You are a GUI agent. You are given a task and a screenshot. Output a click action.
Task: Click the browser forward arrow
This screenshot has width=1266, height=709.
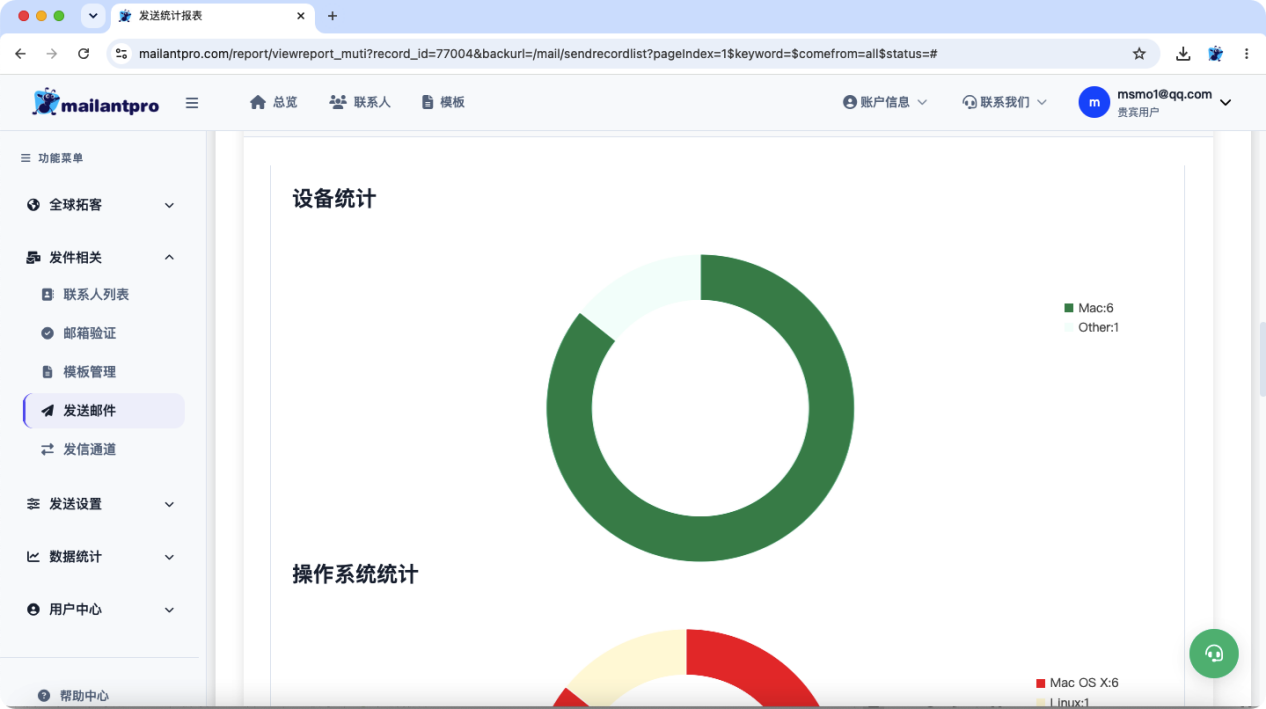[x=52, y=54]
